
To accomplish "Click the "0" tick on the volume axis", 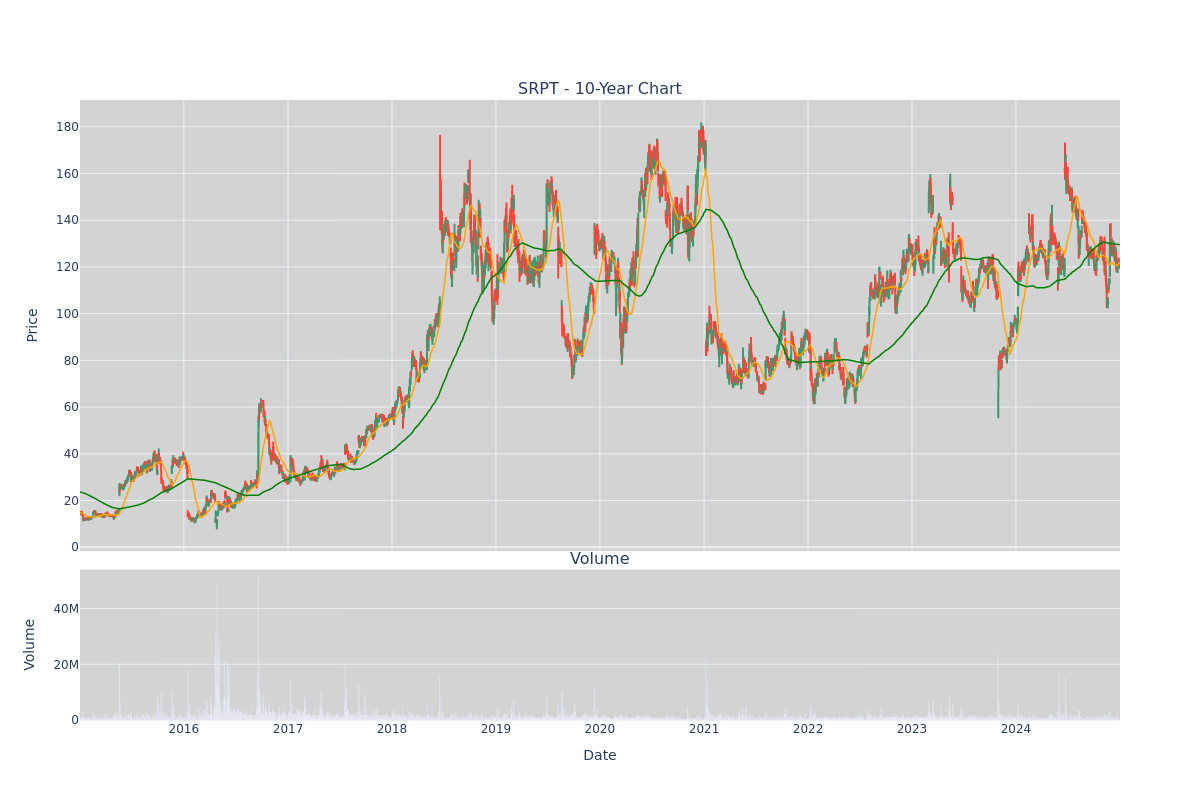I will (x=74, y=720).
